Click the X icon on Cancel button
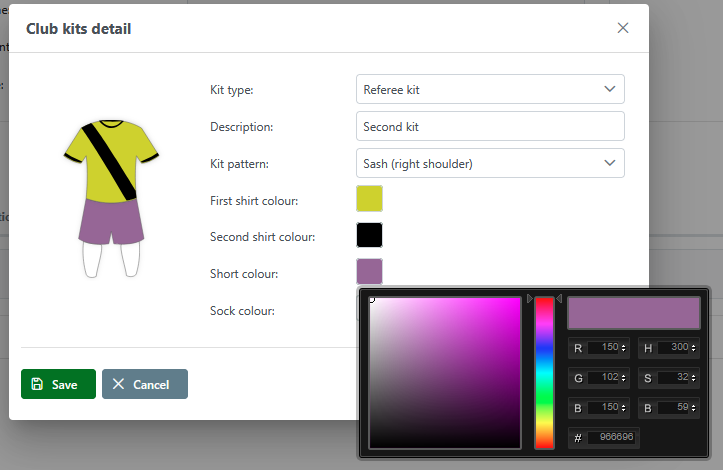 pyautogui.click(x=119, y=384)
